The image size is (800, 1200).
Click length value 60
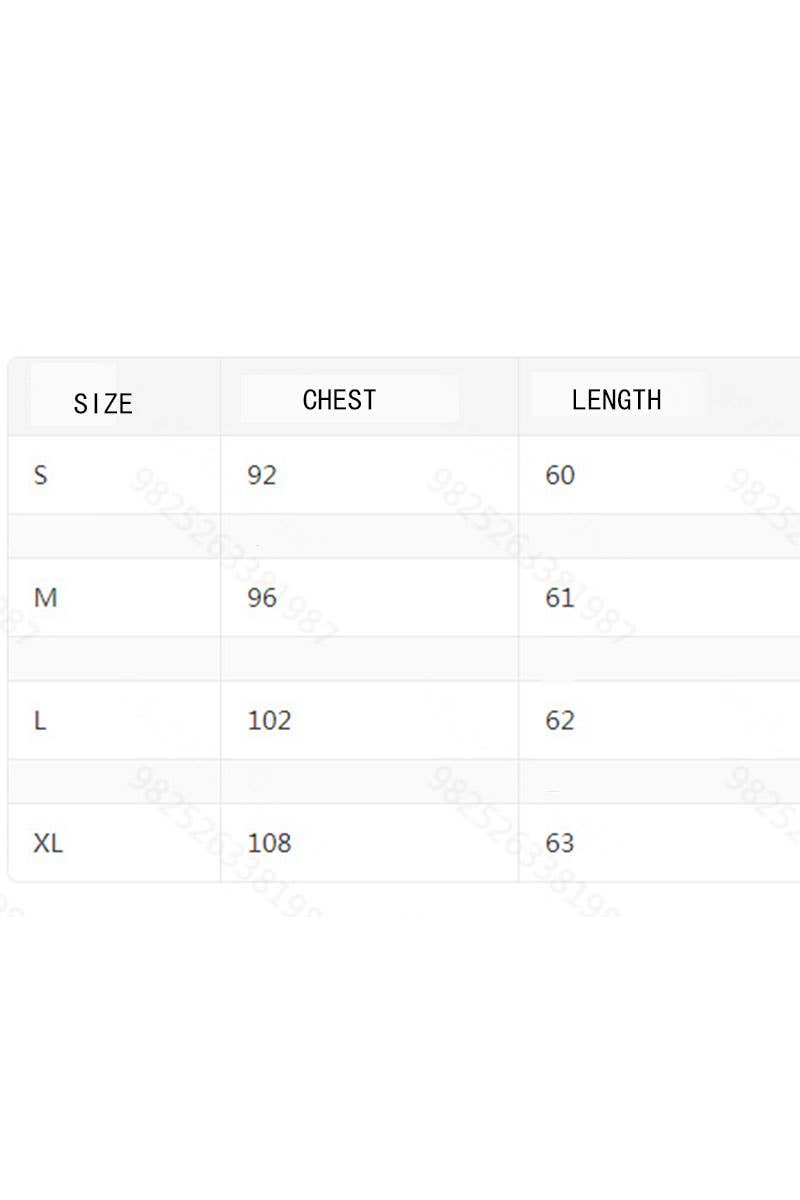tap(560, 474)
